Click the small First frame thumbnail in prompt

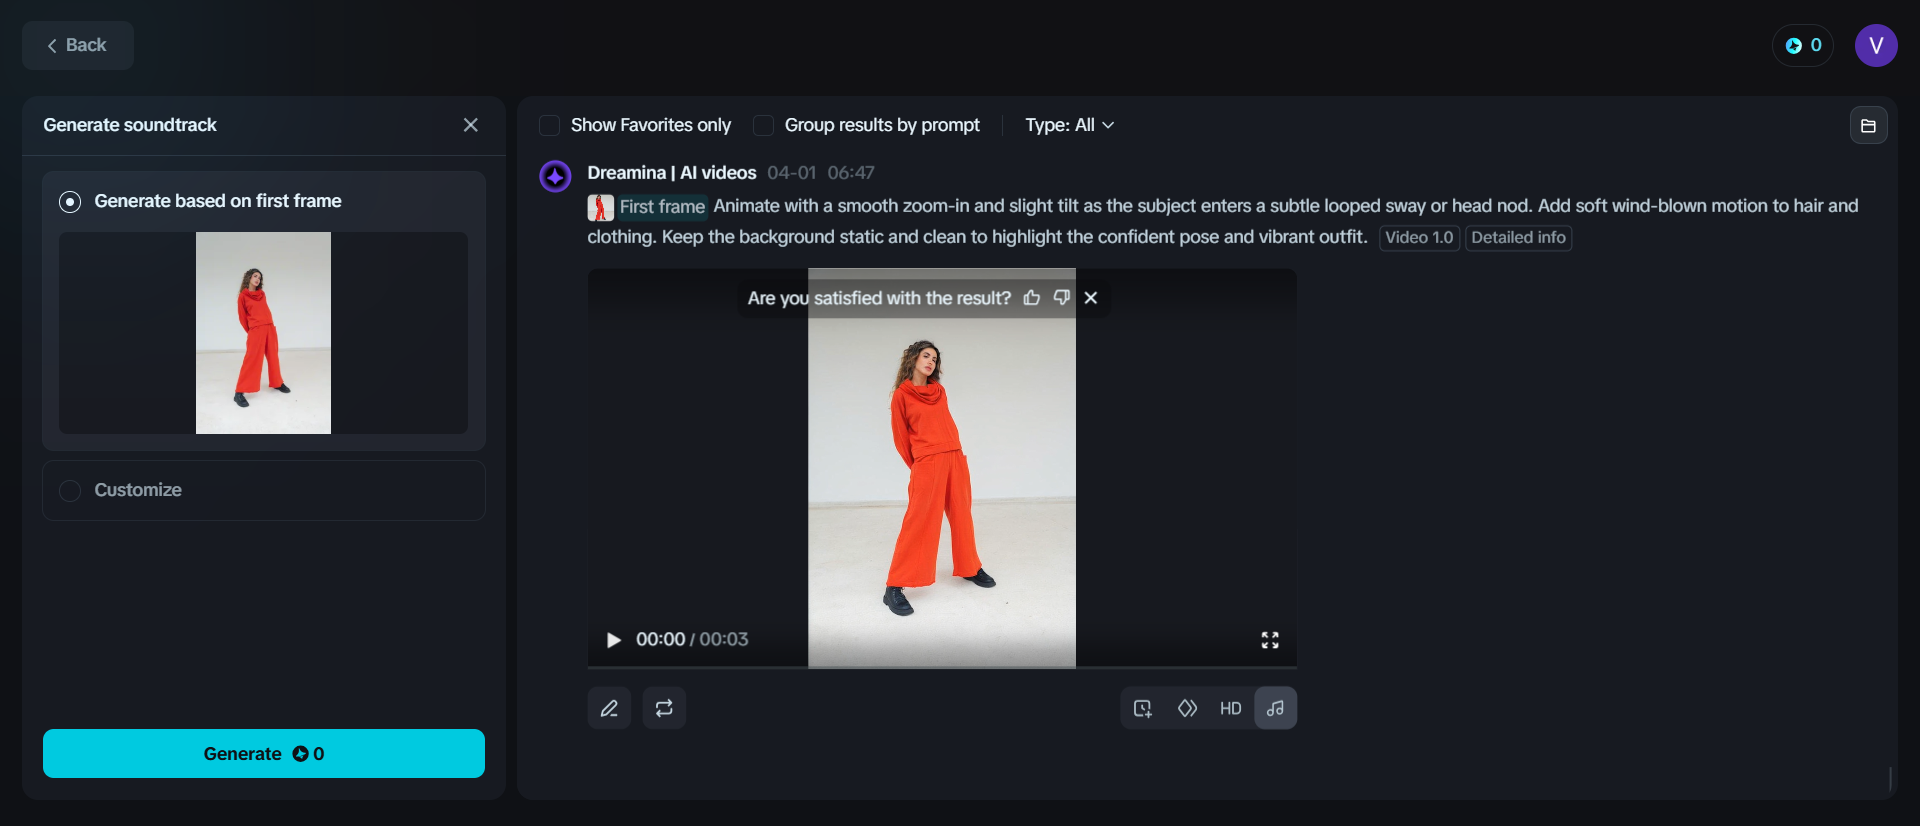tap(600, 207)
